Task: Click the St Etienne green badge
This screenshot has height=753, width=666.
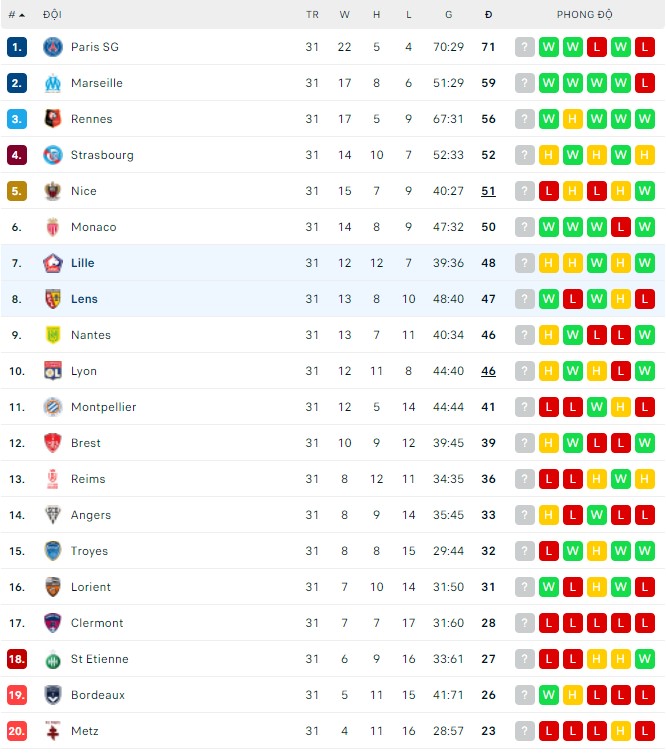Action: [53, 659]
